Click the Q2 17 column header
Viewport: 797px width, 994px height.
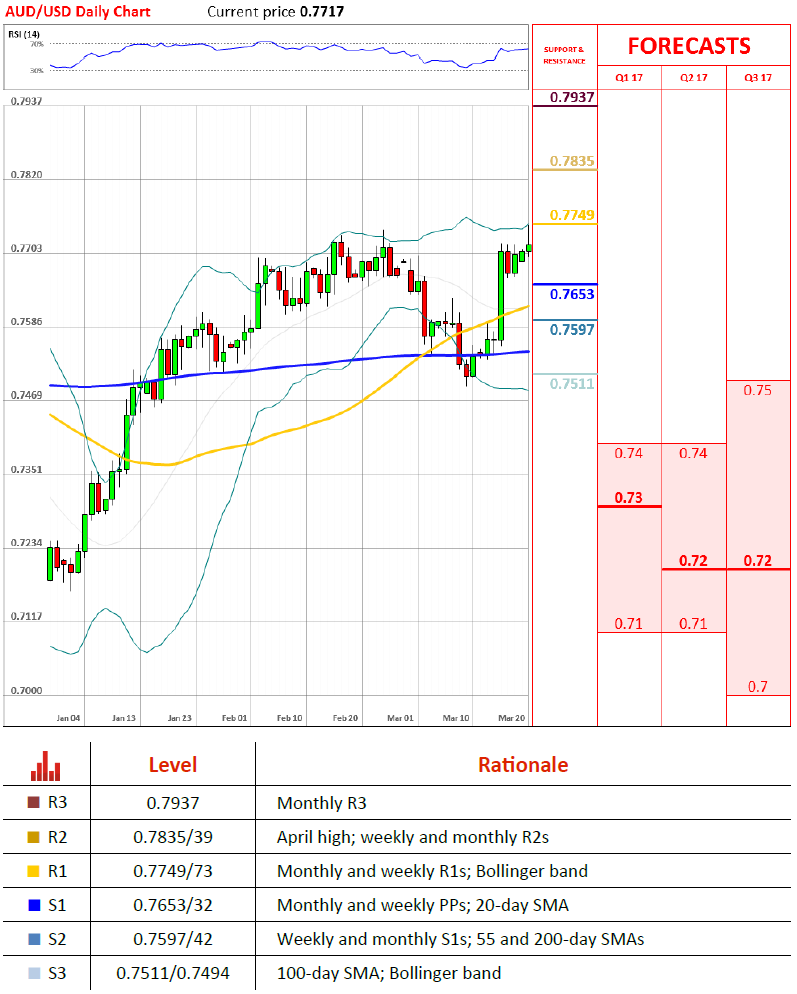coord(694,77)
